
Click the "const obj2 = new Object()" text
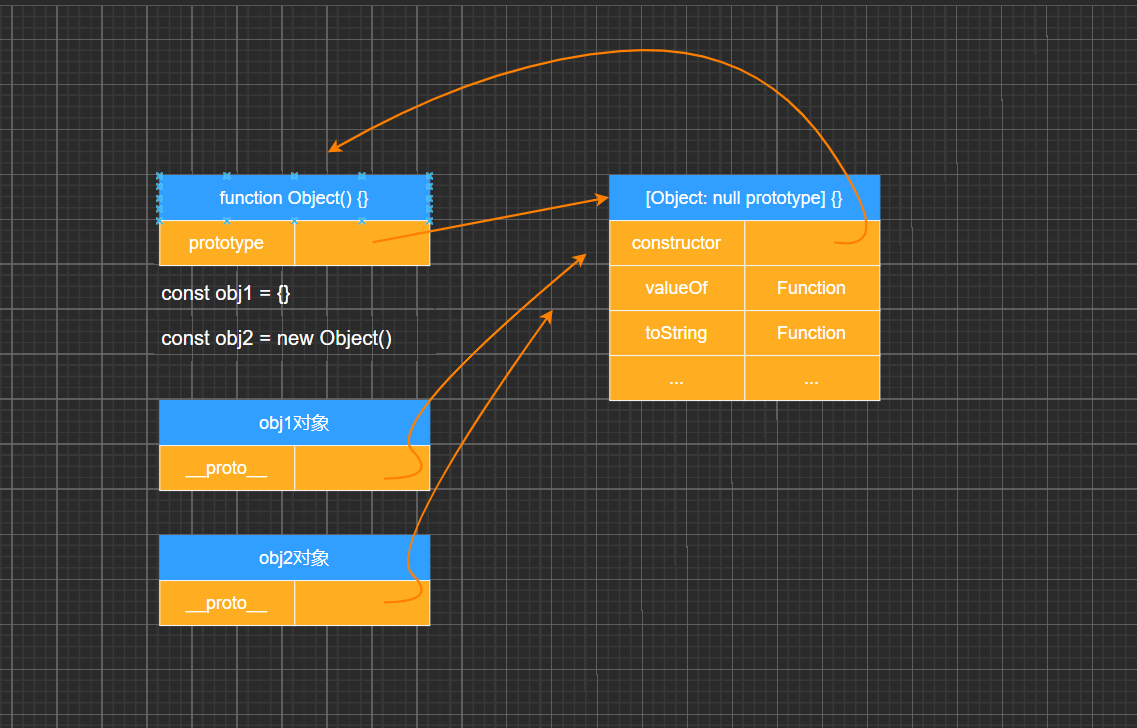point(275,338)
